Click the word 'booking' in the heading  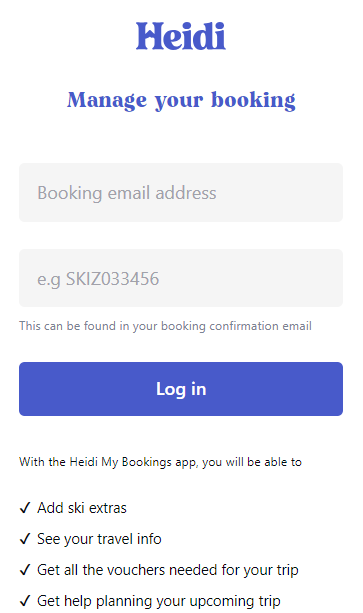click(x=253, y=101)
